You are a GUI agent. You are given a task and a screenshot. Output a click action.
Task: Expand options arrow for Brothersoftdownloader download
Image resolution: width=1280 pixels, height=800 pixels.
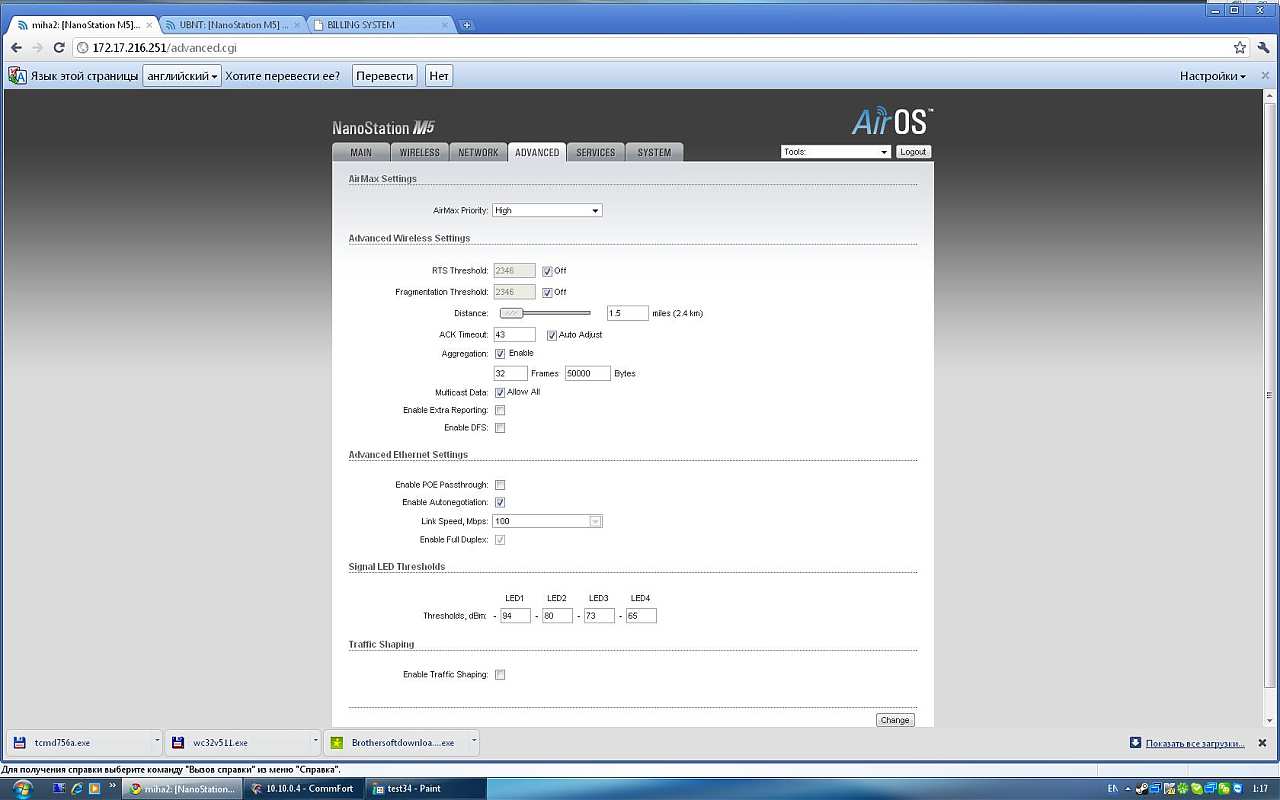pos(475,743)
